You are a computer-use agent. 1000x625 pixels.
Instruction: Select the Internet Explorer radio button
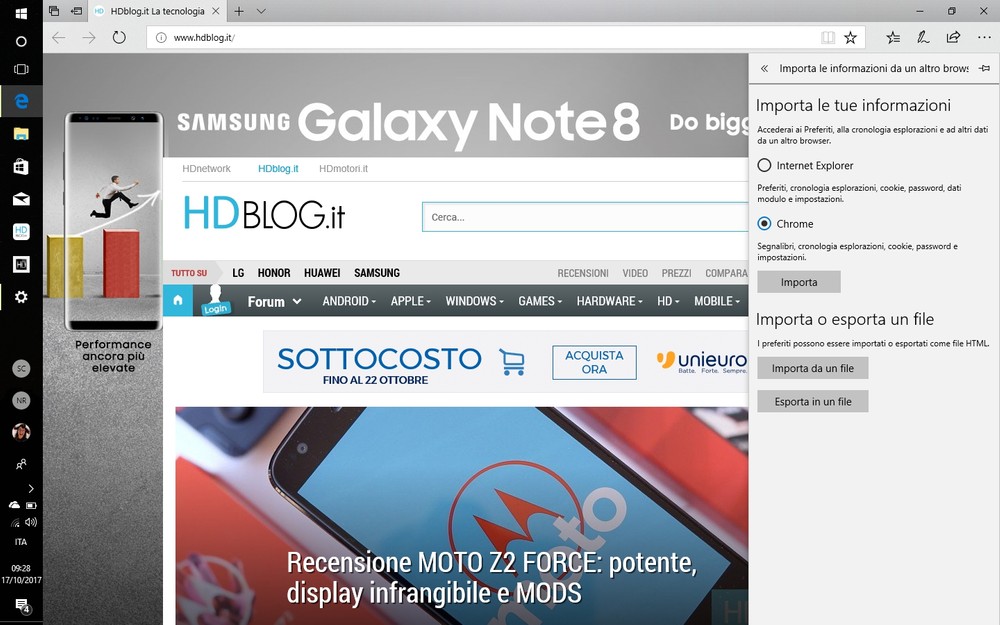765,166
